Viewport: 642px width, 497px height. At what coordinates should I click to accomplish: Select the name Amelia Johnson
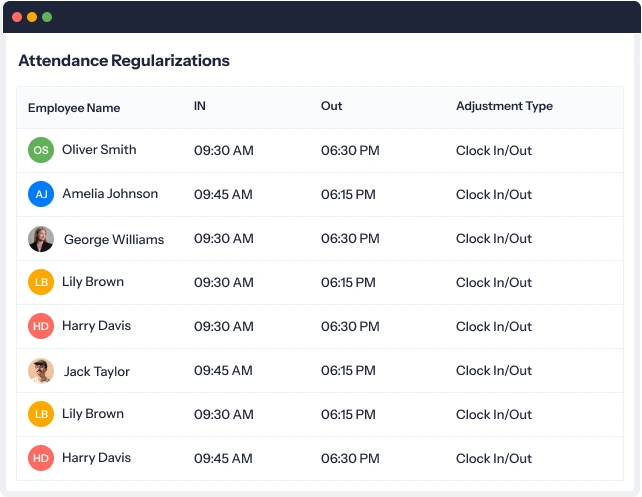[x=110, y=194]
